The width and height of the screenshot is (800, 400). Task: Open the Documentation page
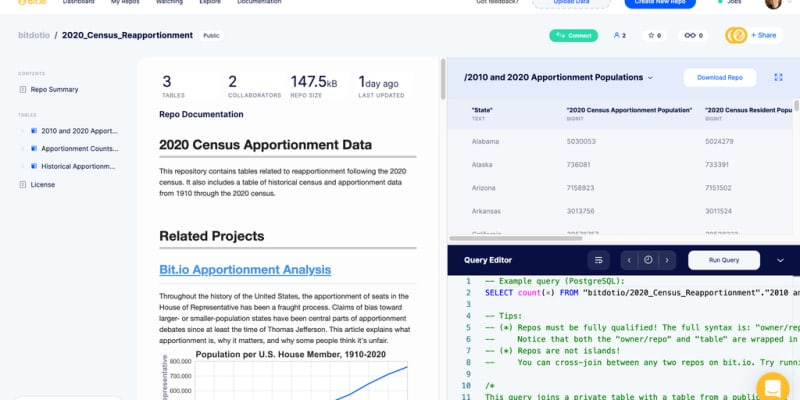coord(259,2)
